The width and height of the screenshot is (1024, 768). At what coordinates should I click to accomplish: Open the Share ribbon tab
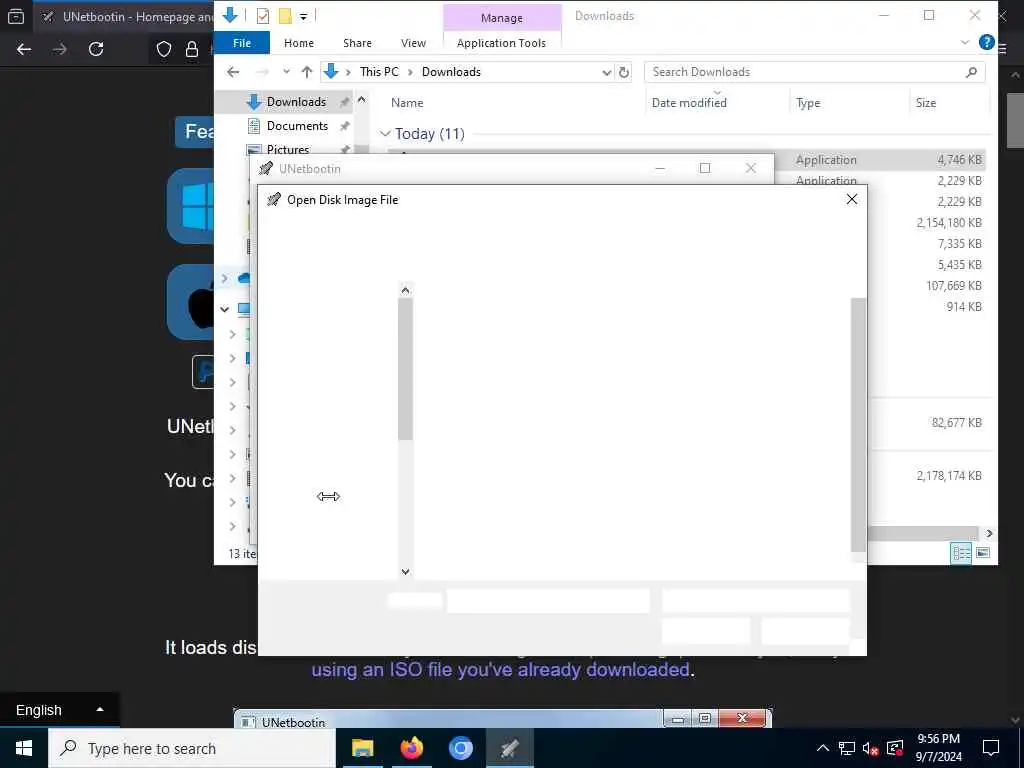[x=357, y=43]
